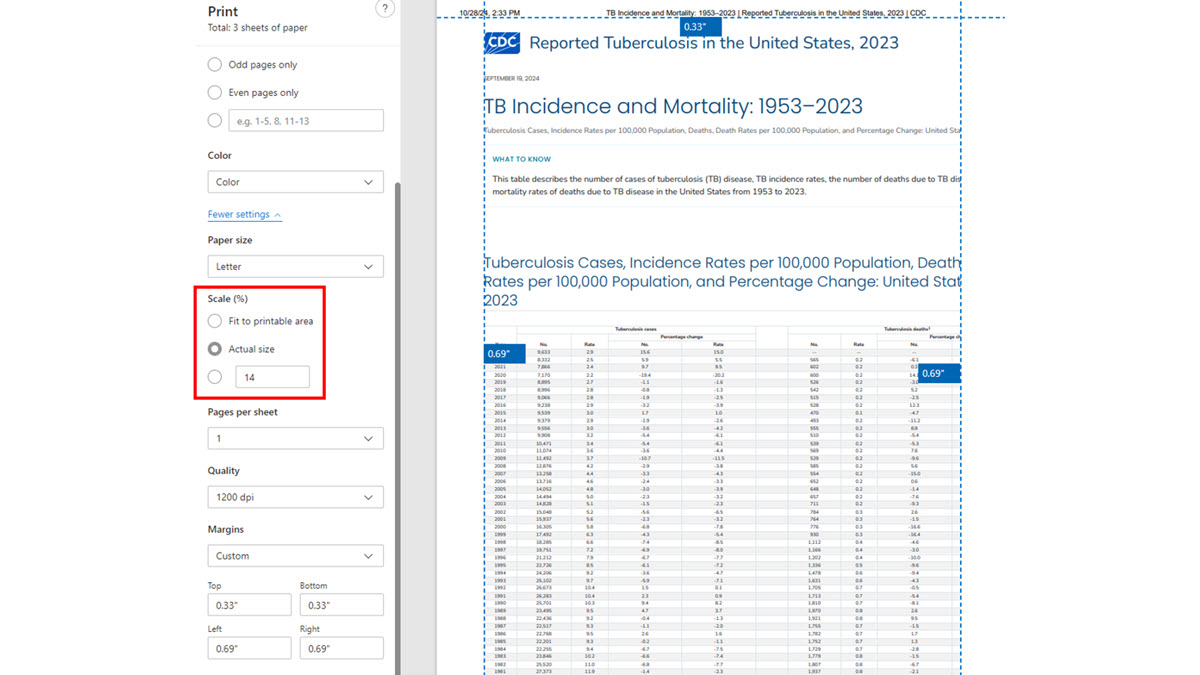Open the Pages per sheet dropdown

coord(295,438)
